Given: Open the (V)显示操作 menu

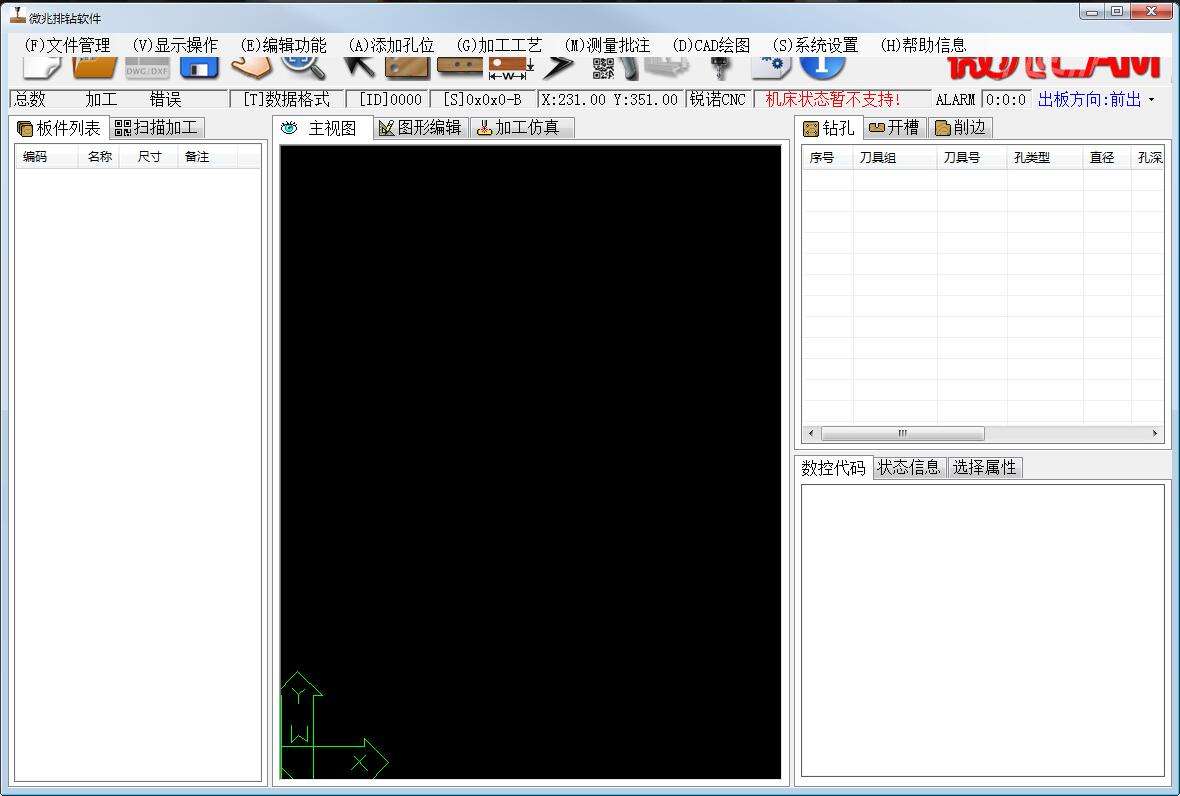Looking at the screenshot, I should (x=175, y=45).
